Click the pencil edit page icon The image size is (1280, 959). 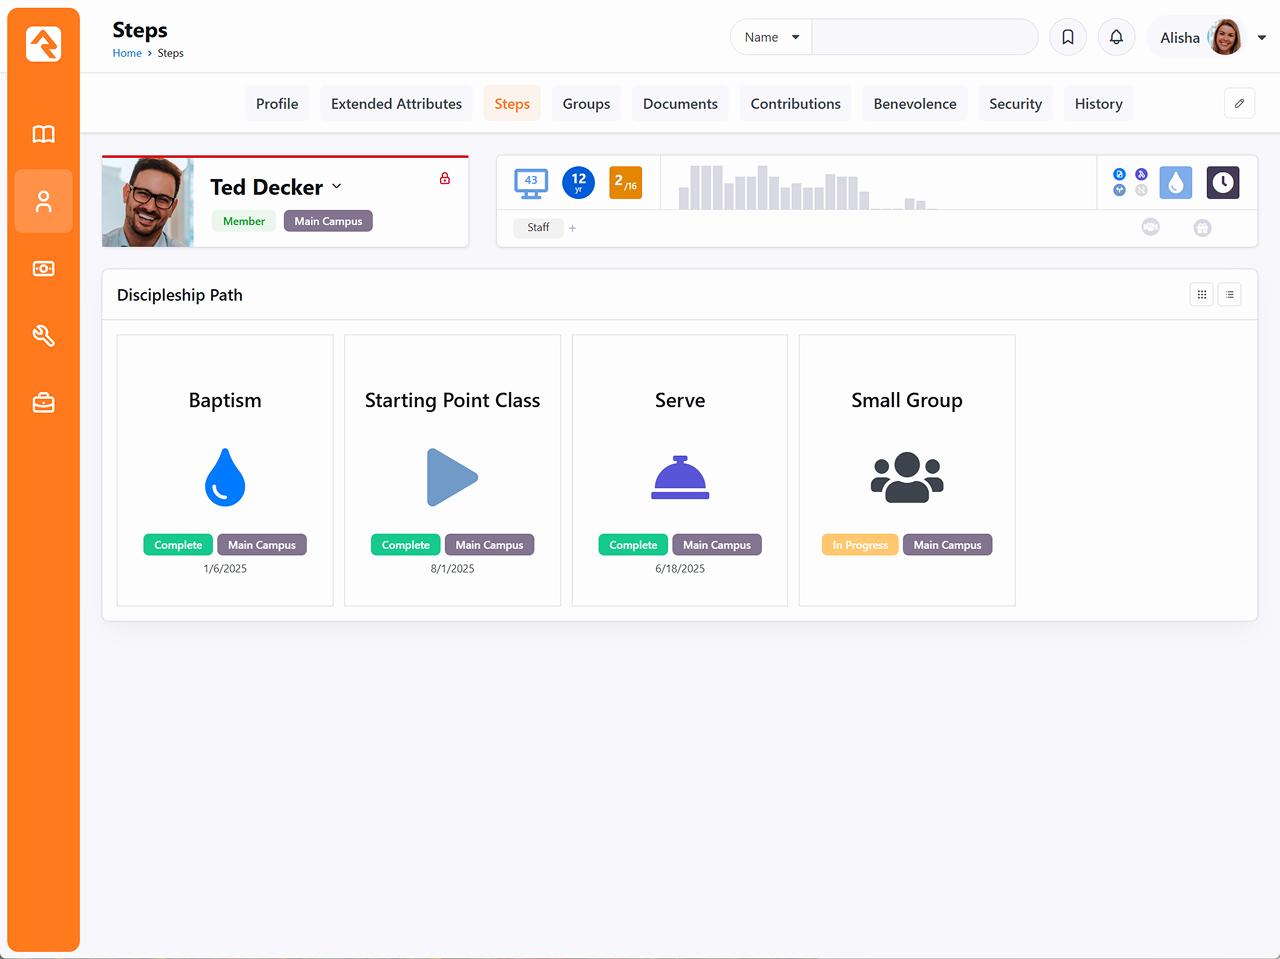point(1239,103)
